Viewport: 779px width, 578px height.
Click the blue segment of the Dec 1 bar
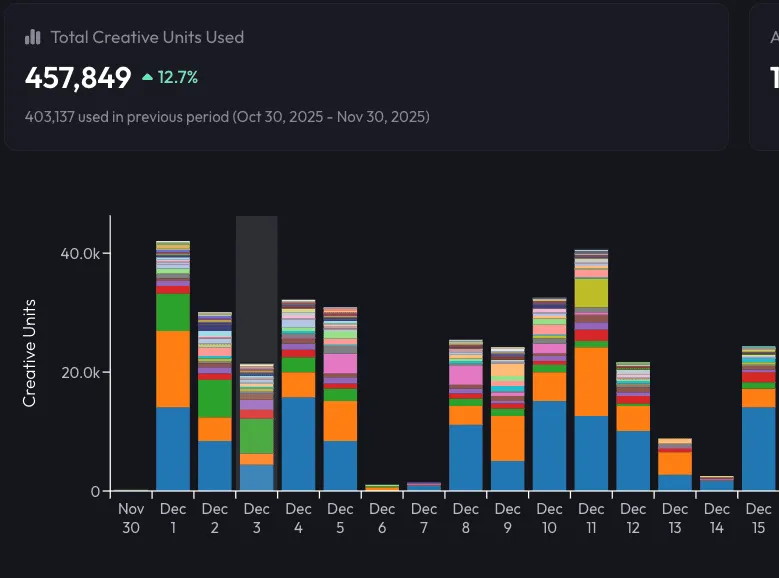tap(173, 448)
